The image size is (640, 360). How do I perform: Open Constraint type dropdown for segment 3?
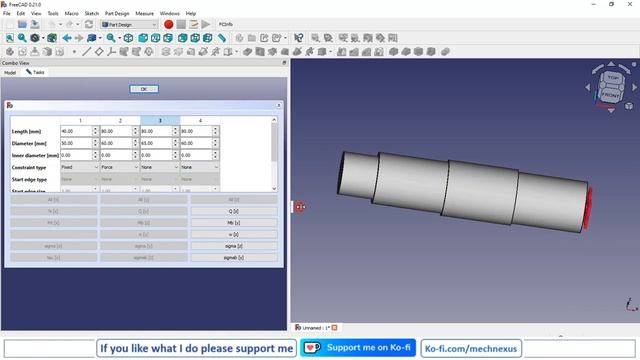click(160, 167)
